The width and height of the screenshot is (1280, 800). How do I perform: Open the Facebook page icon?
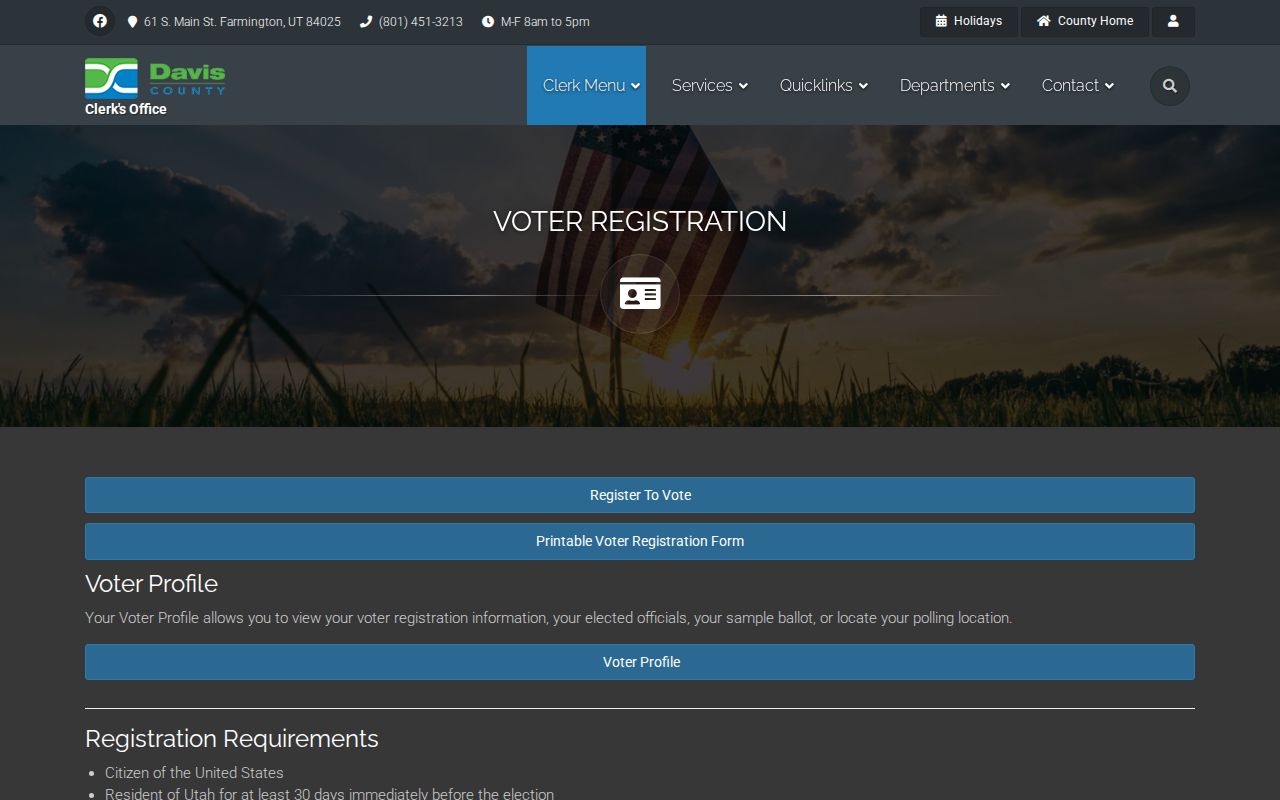pyautogui.click(x=100, y=21)
